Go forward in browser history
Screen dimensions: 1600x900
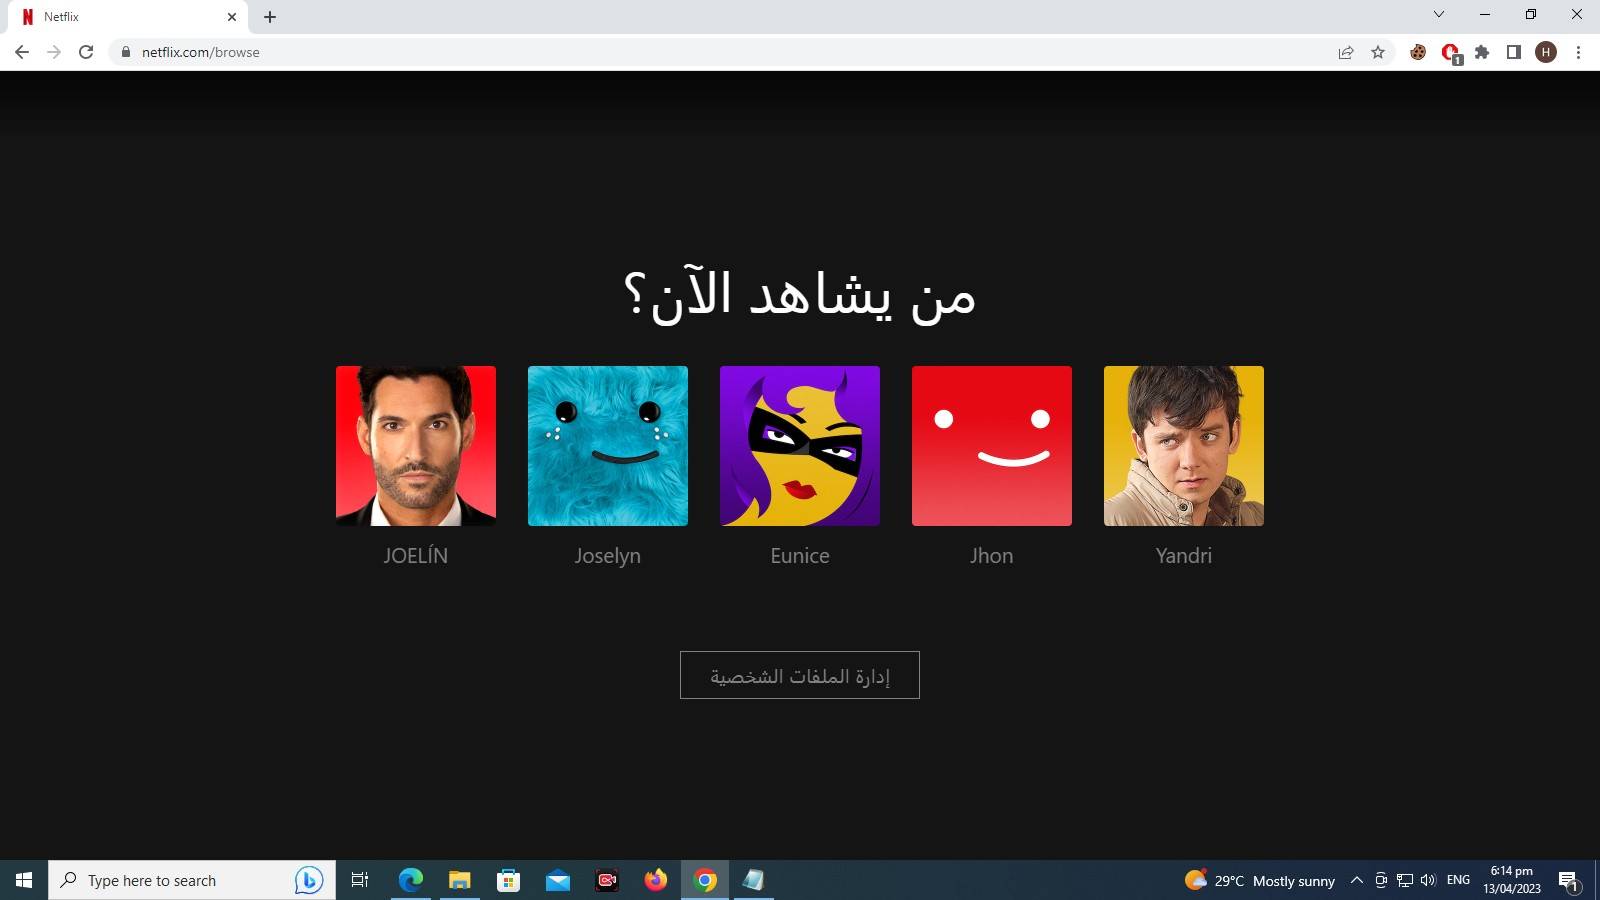[54, 52]
